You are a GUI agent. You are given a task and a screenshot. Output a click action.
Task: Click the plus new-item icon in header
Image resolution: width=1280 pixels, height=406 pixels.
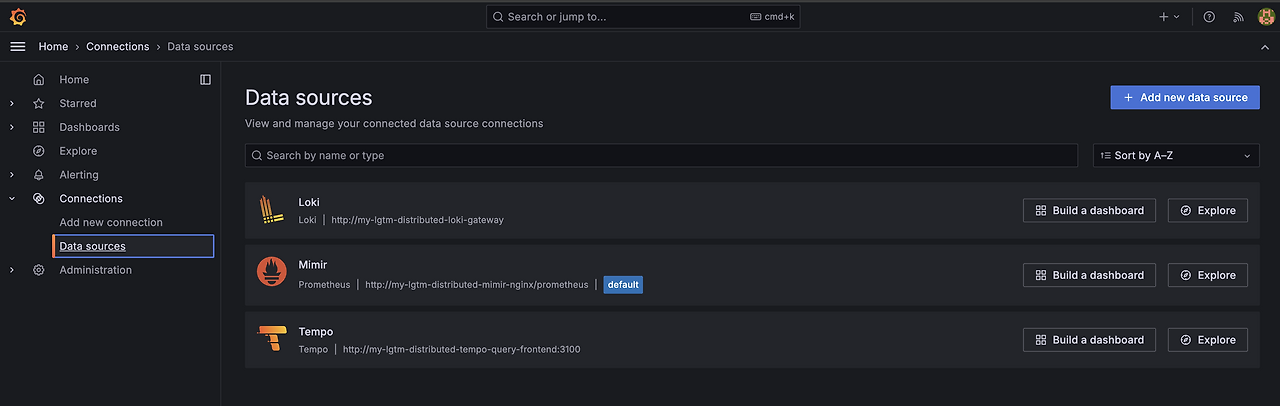point(1164,17)
